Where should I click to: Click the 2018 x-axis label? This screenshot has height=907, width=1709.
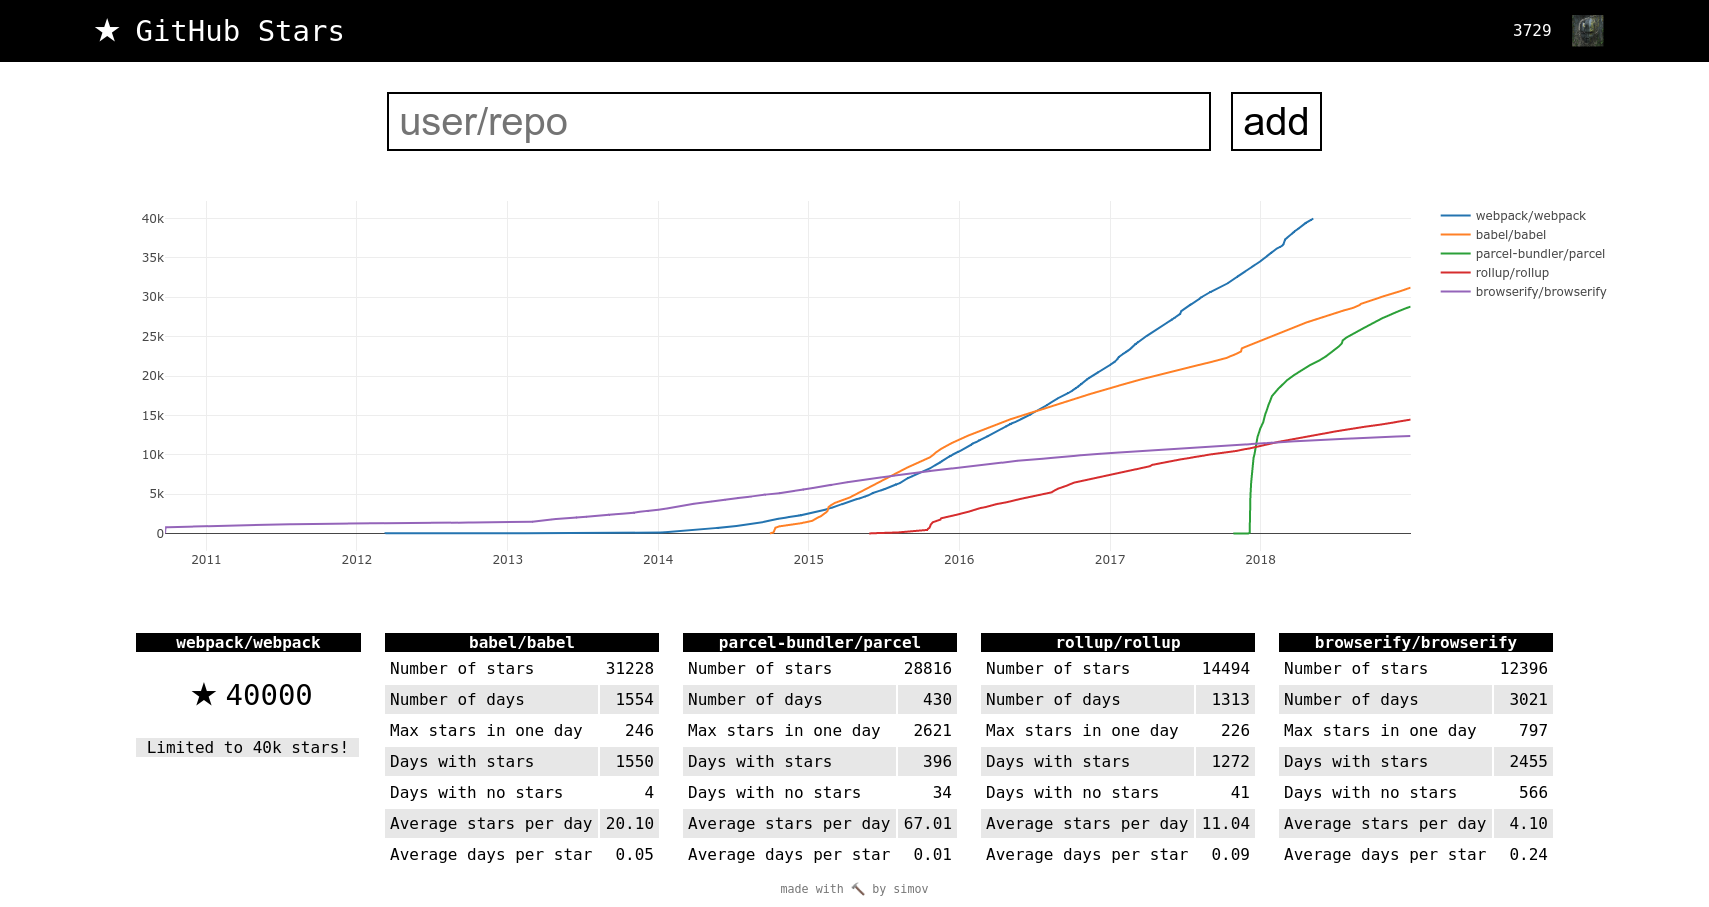point(1260,560)
